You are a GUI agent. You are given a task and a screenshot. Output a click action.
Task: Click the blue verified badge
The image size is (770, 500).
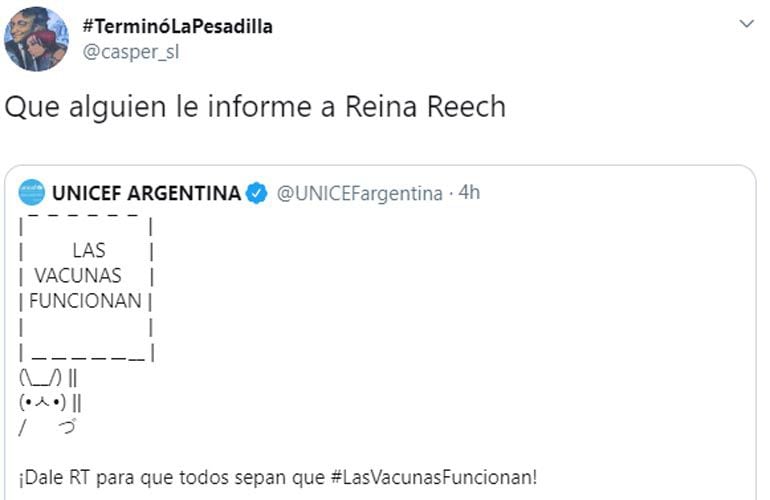tap(256, 193)
